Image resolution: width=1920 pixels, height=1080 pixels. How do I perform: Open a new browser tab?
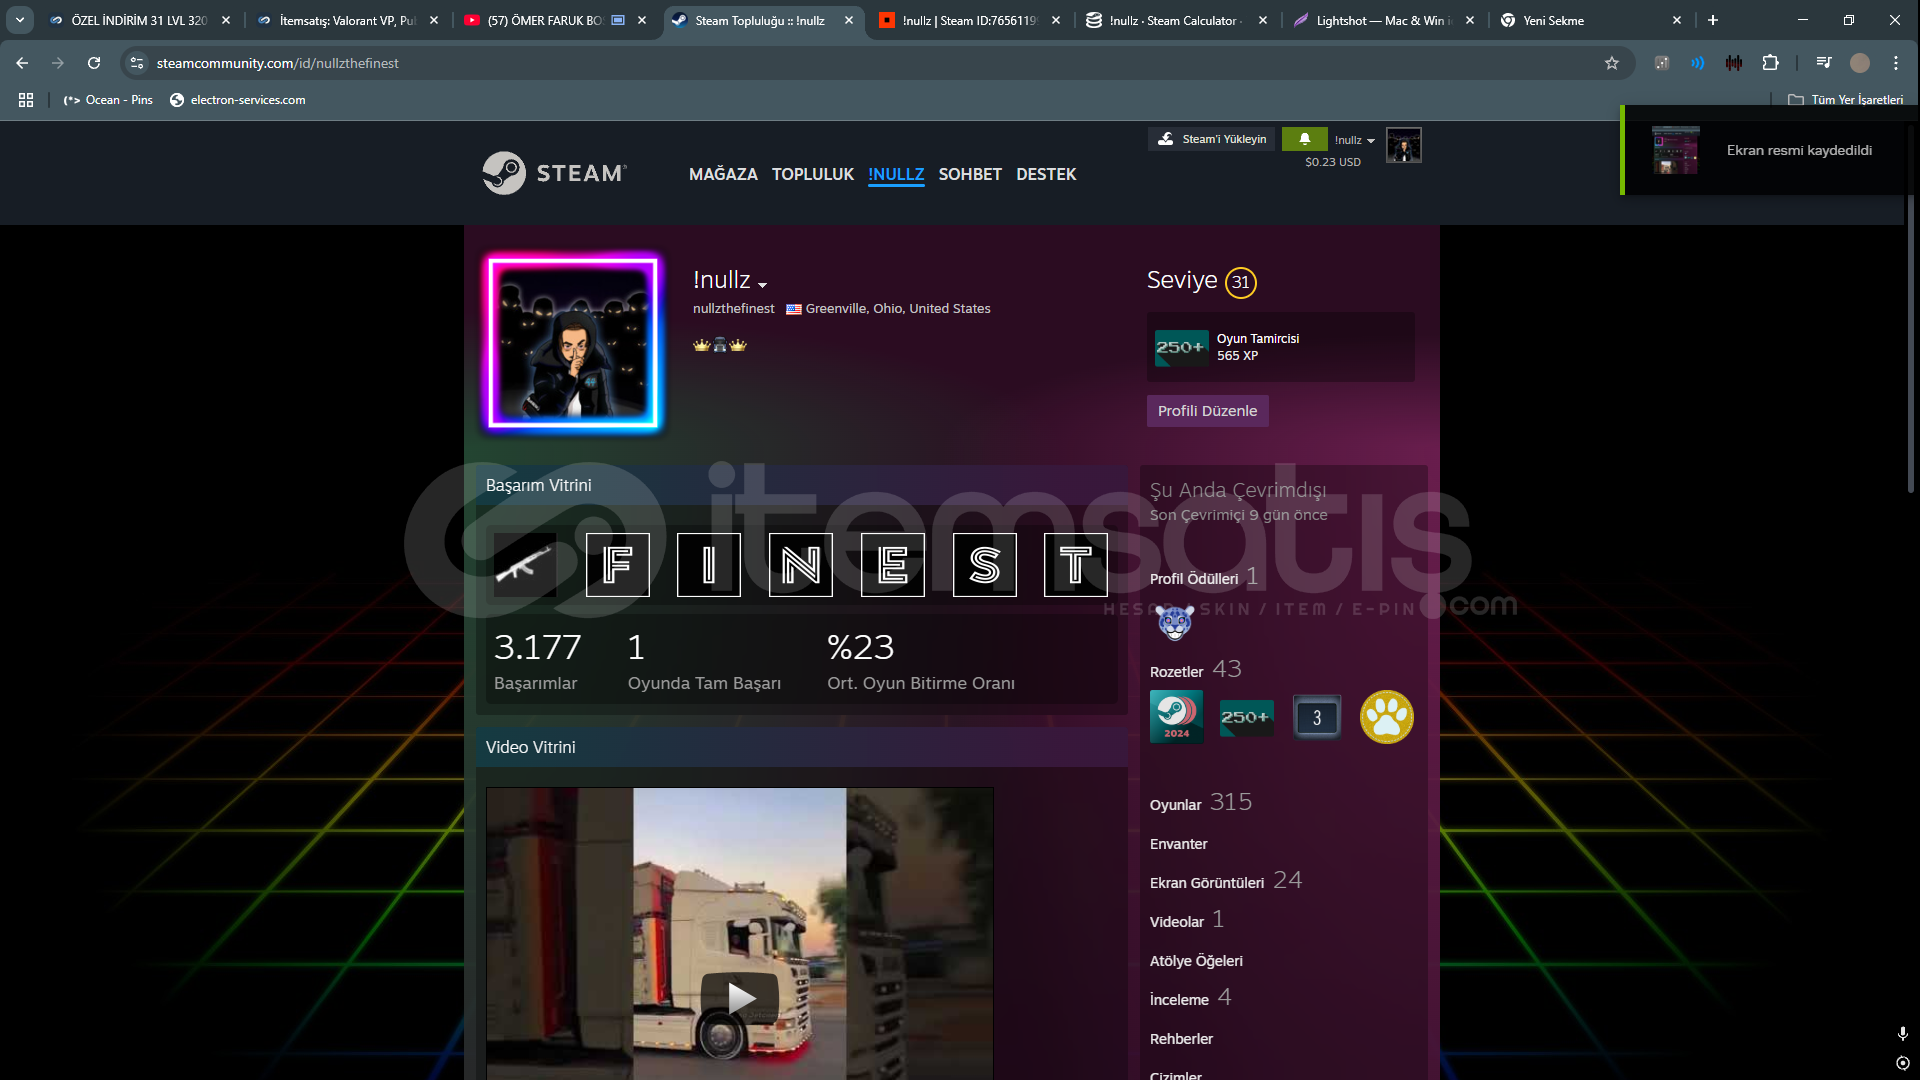coord(1713,20)
